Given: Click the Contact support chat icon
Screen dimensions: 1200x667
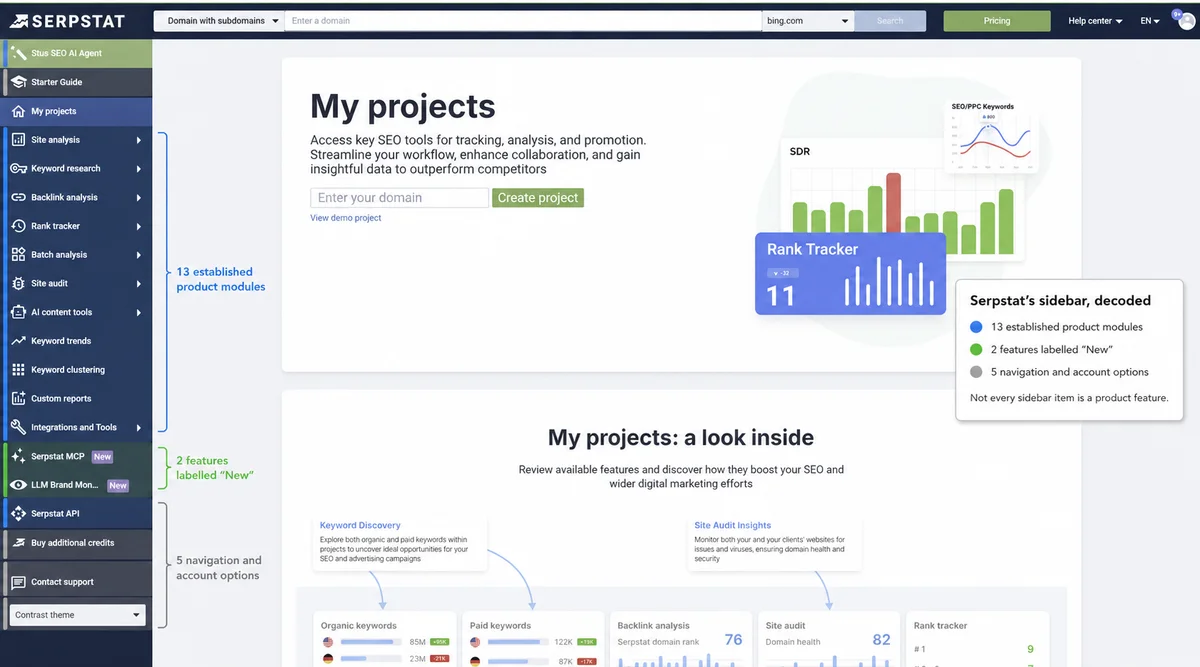Looking at the screenshot, I should [18, 582].
